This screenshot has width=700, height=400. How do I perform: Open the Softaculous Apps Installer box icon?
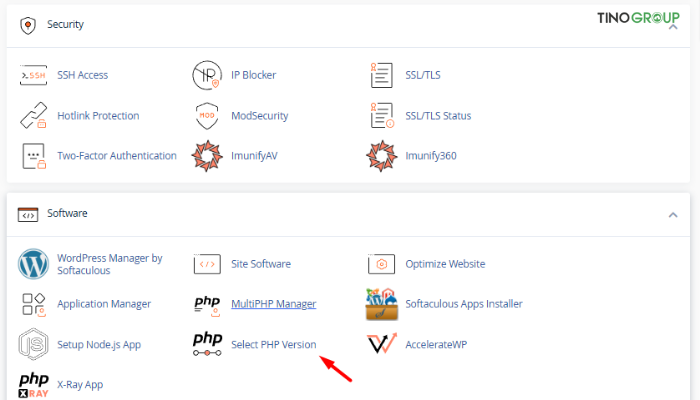[x=382, y=304]
